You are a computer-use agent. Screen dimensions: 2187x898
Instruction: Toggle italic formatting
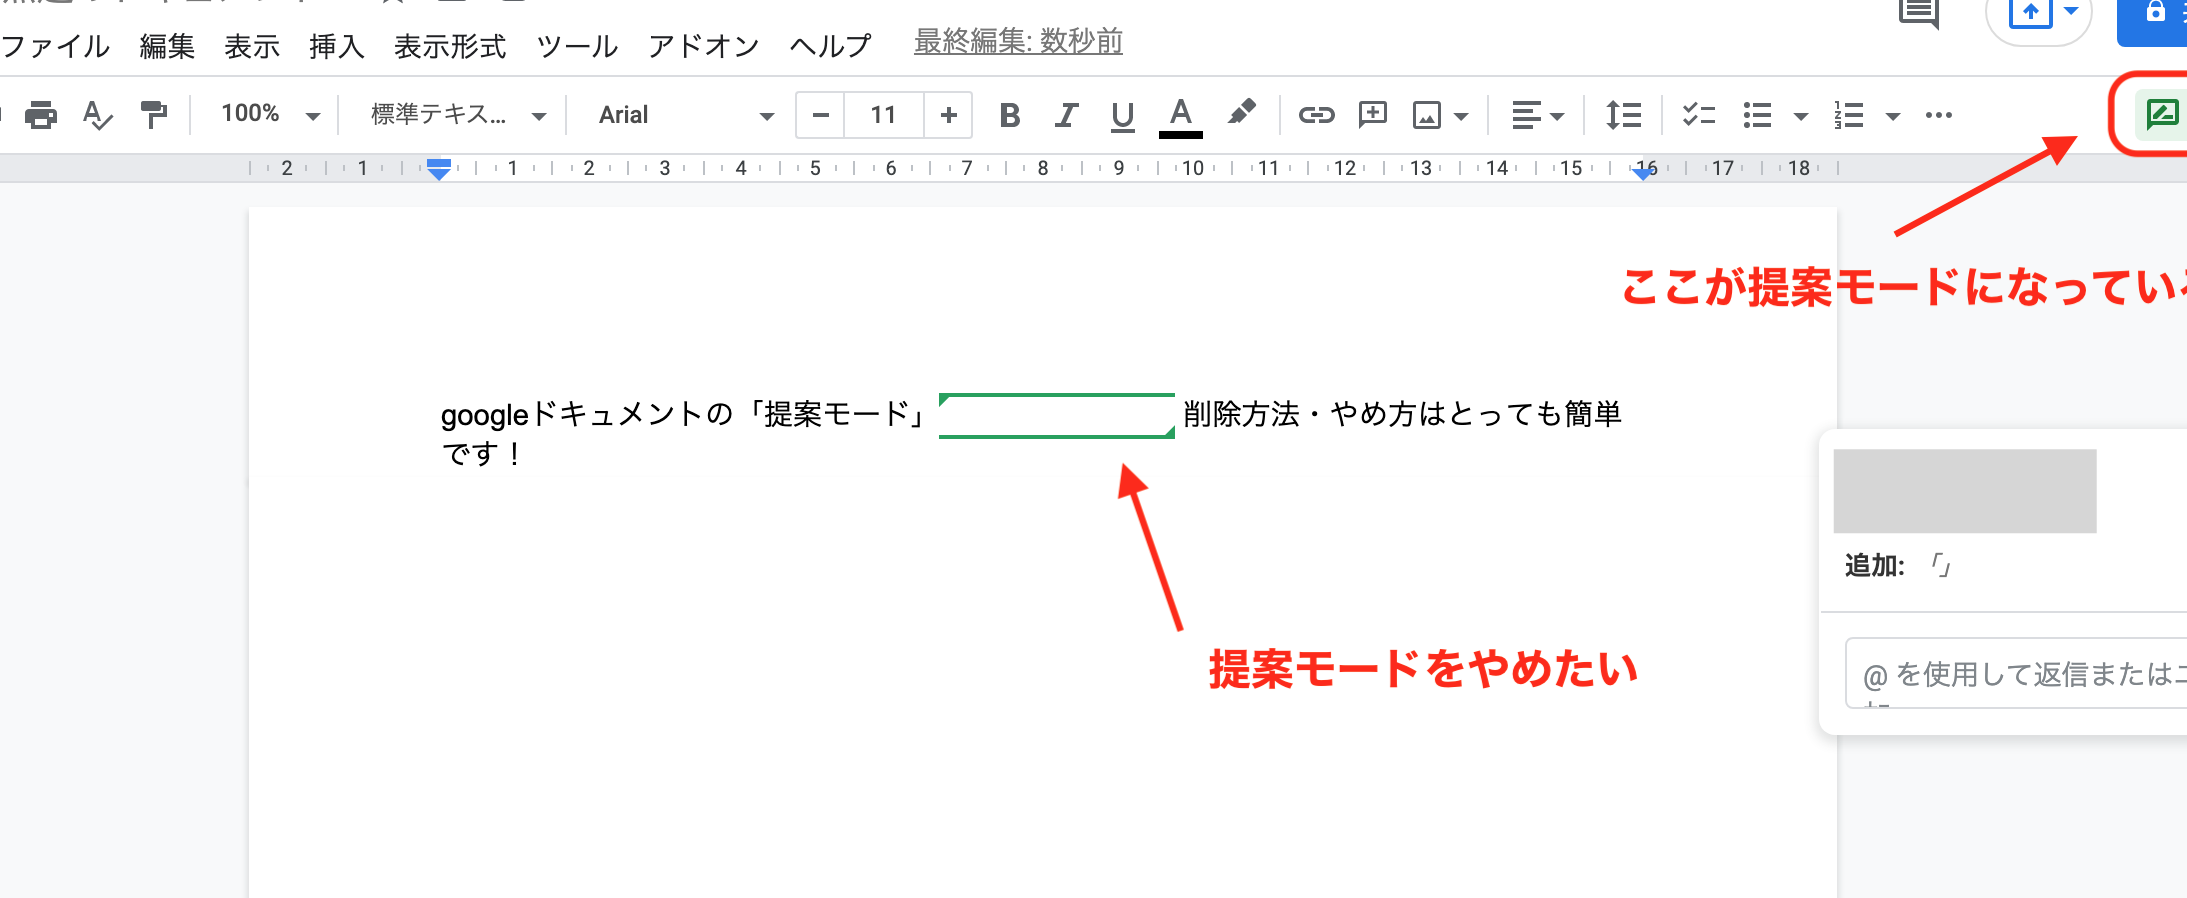point(1066,115)
